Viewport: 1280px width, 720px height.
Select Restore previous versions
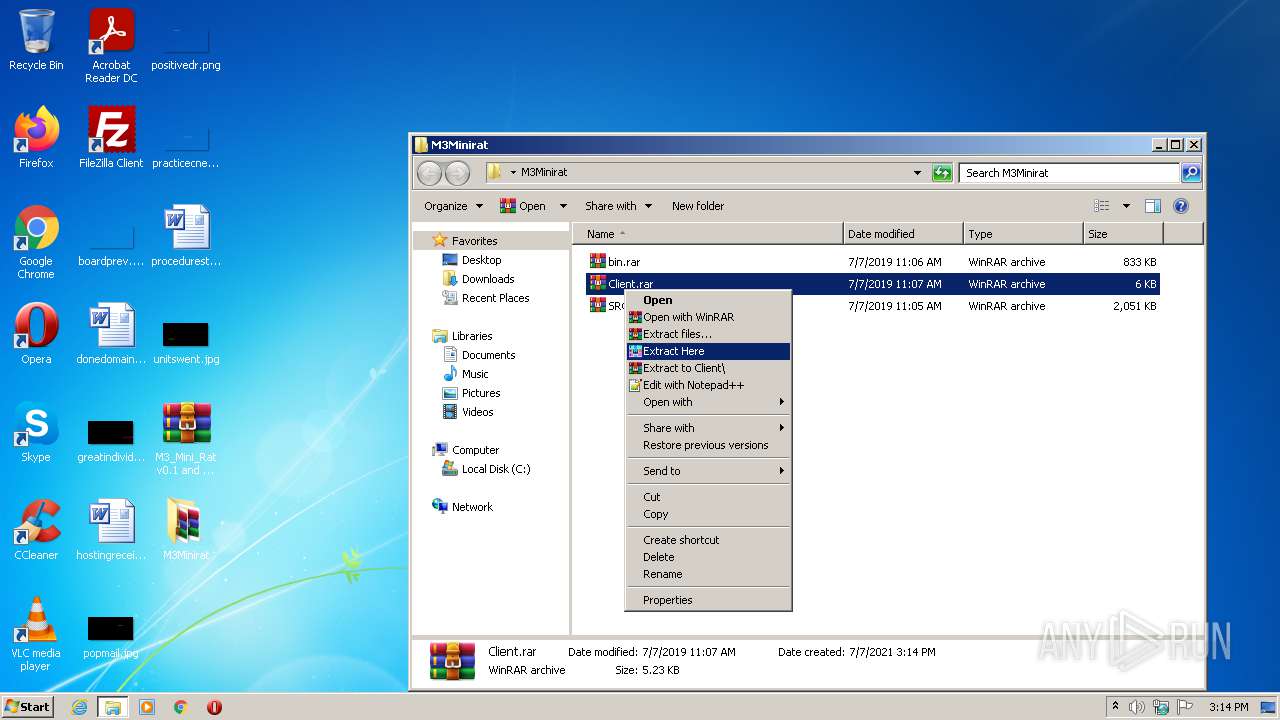708,445
